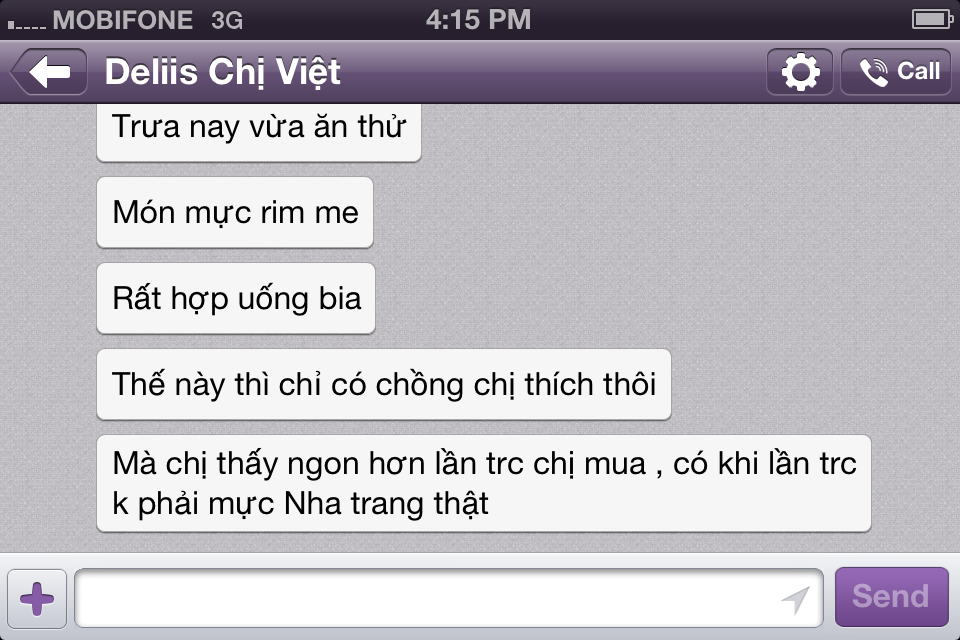Tap the phone handset icon
This screenshot has width=960, height=640.
[x=874, y=72]
